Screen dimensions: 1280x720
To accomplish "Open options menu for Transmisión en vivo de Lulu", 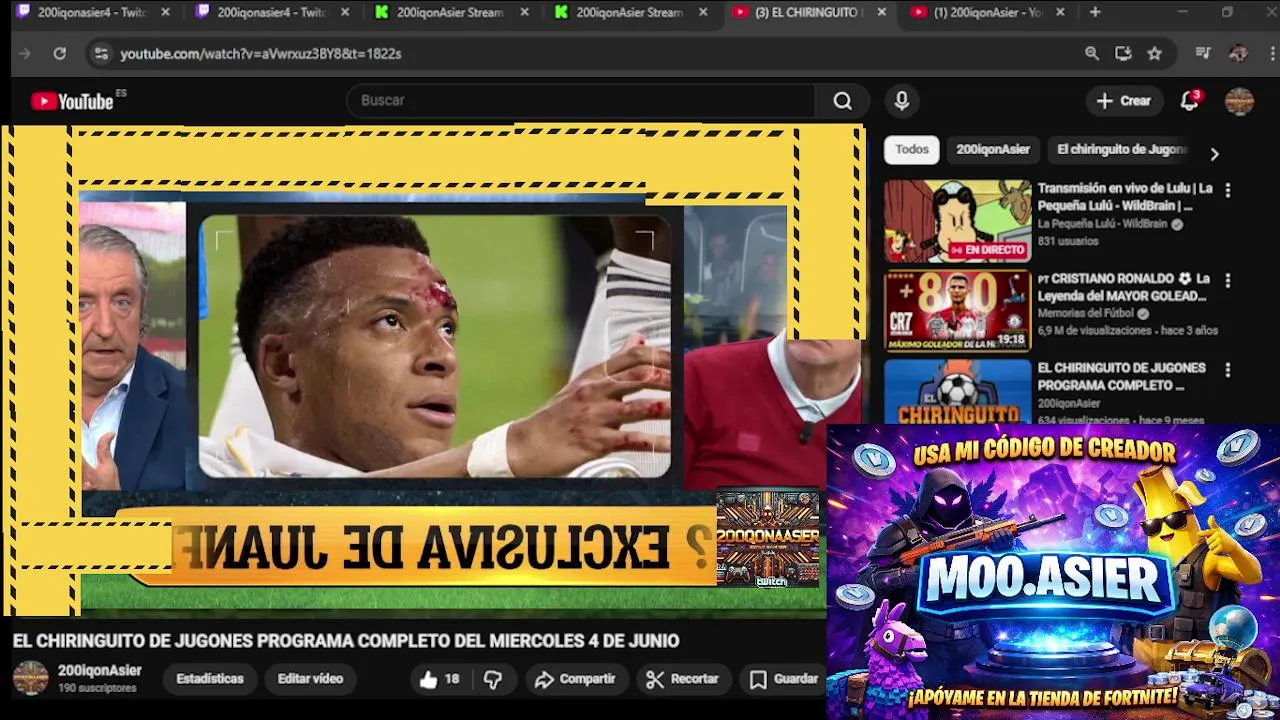I will pos(1228,190).
